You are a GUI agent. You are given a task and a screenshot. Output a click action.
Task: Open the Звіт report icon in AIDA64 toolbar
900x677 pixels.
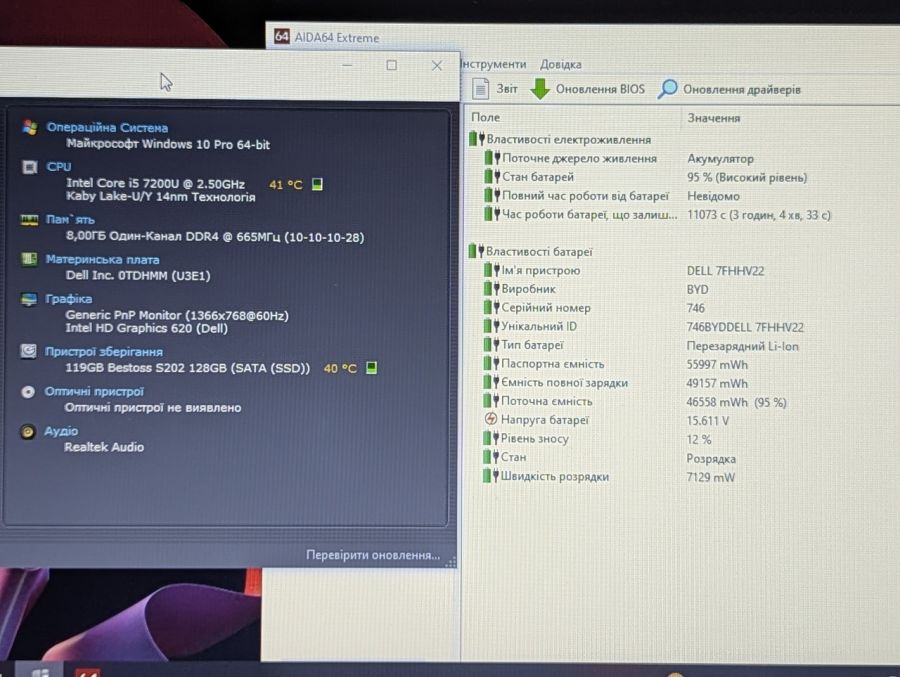[x=480, y=89]
